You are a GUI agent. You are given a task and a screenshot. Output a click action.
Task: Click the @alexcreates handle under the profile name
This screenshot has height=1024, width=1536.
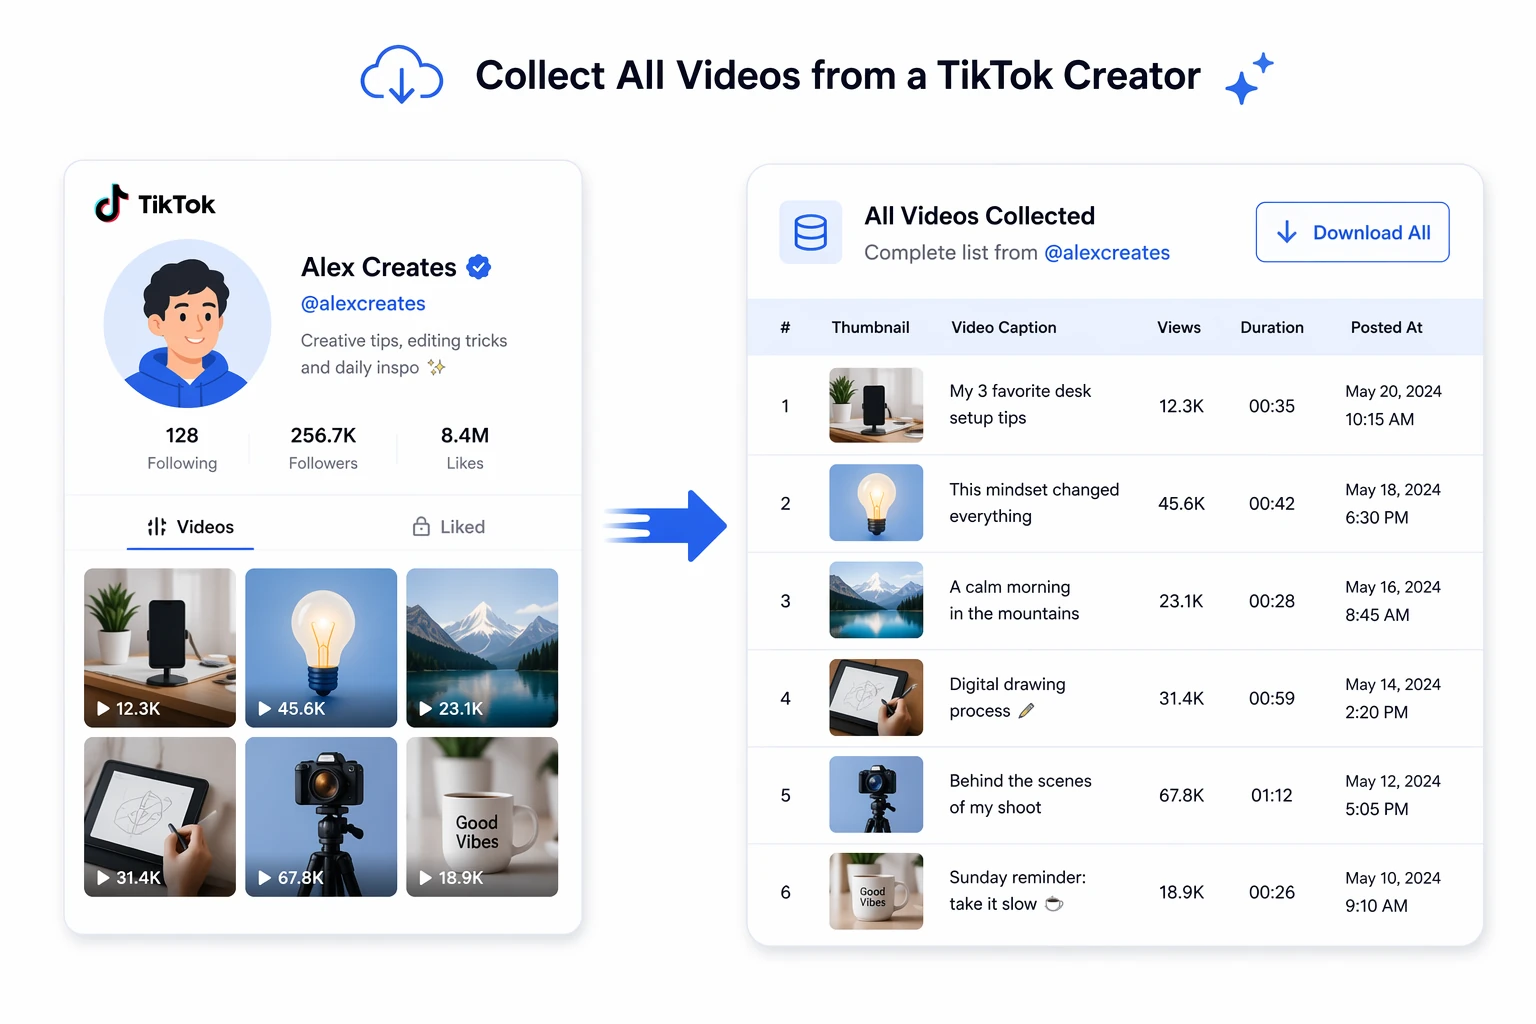pos(363,303)
